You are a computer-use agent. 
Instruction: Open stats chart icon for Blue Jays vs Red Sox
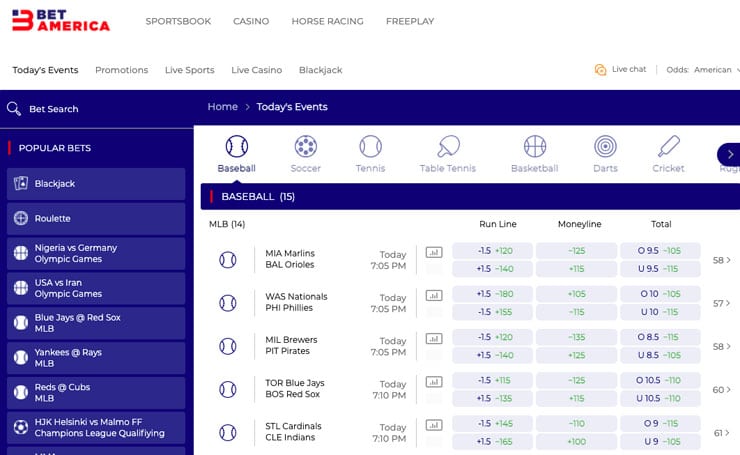(x=434, y=382)
